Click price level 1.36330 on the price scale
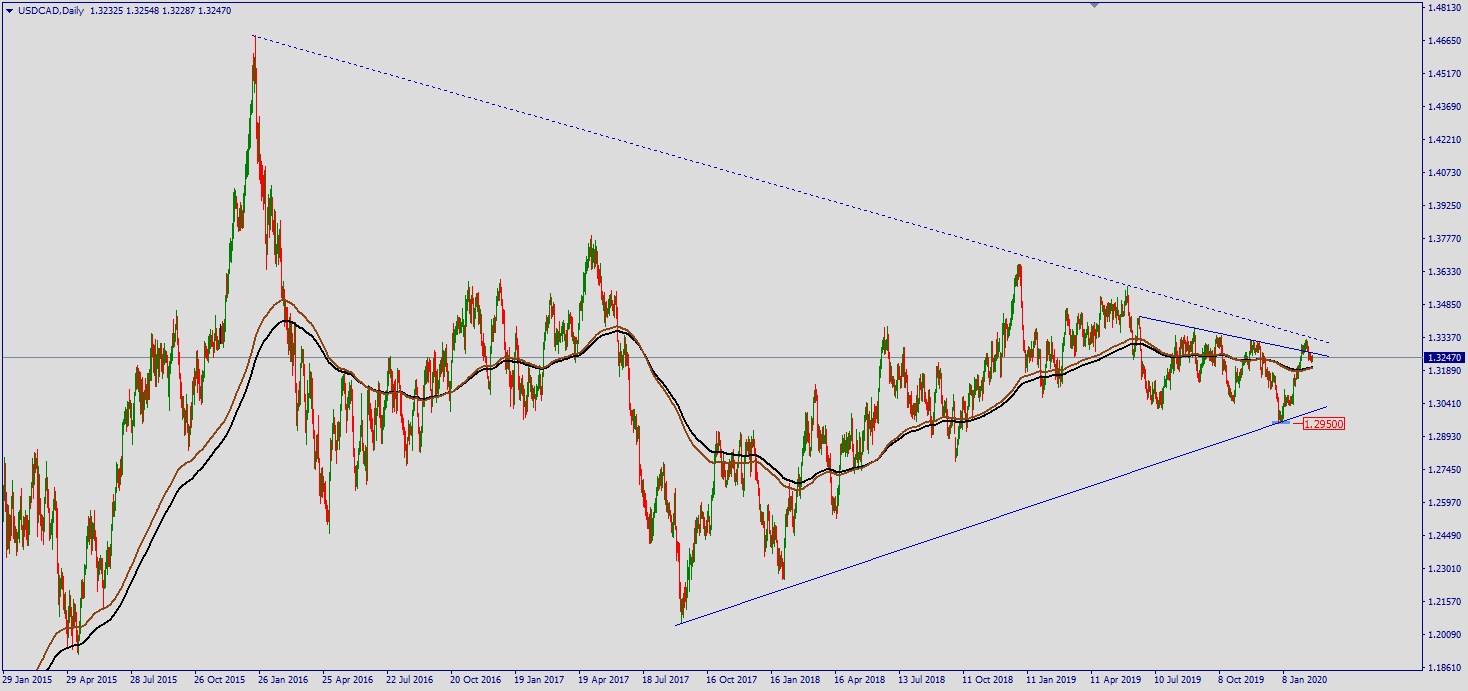The height and width of the screenshot is (691, 1468). [x=1446, y=272]
